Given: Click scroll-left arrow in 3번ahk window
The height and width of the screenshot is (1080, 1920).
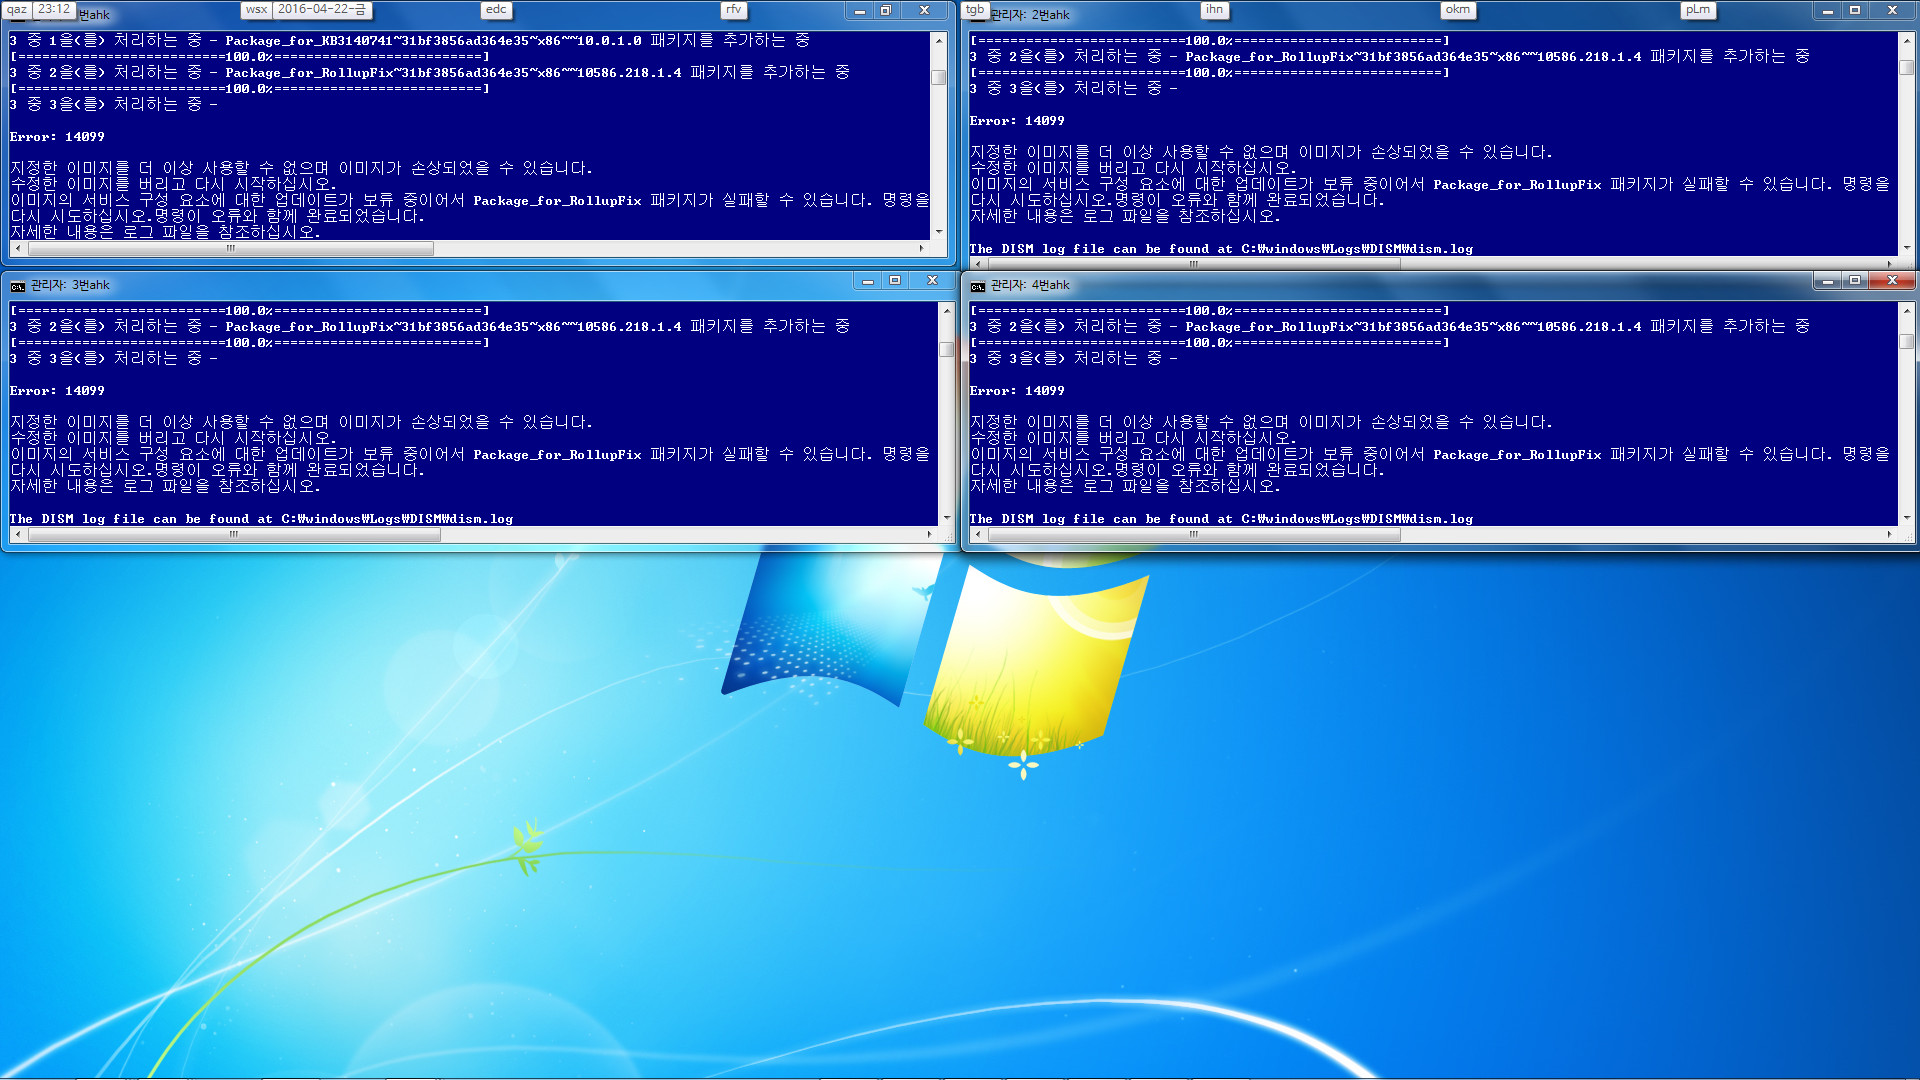Looking at the screenshot, I should (x=18, y=535).
